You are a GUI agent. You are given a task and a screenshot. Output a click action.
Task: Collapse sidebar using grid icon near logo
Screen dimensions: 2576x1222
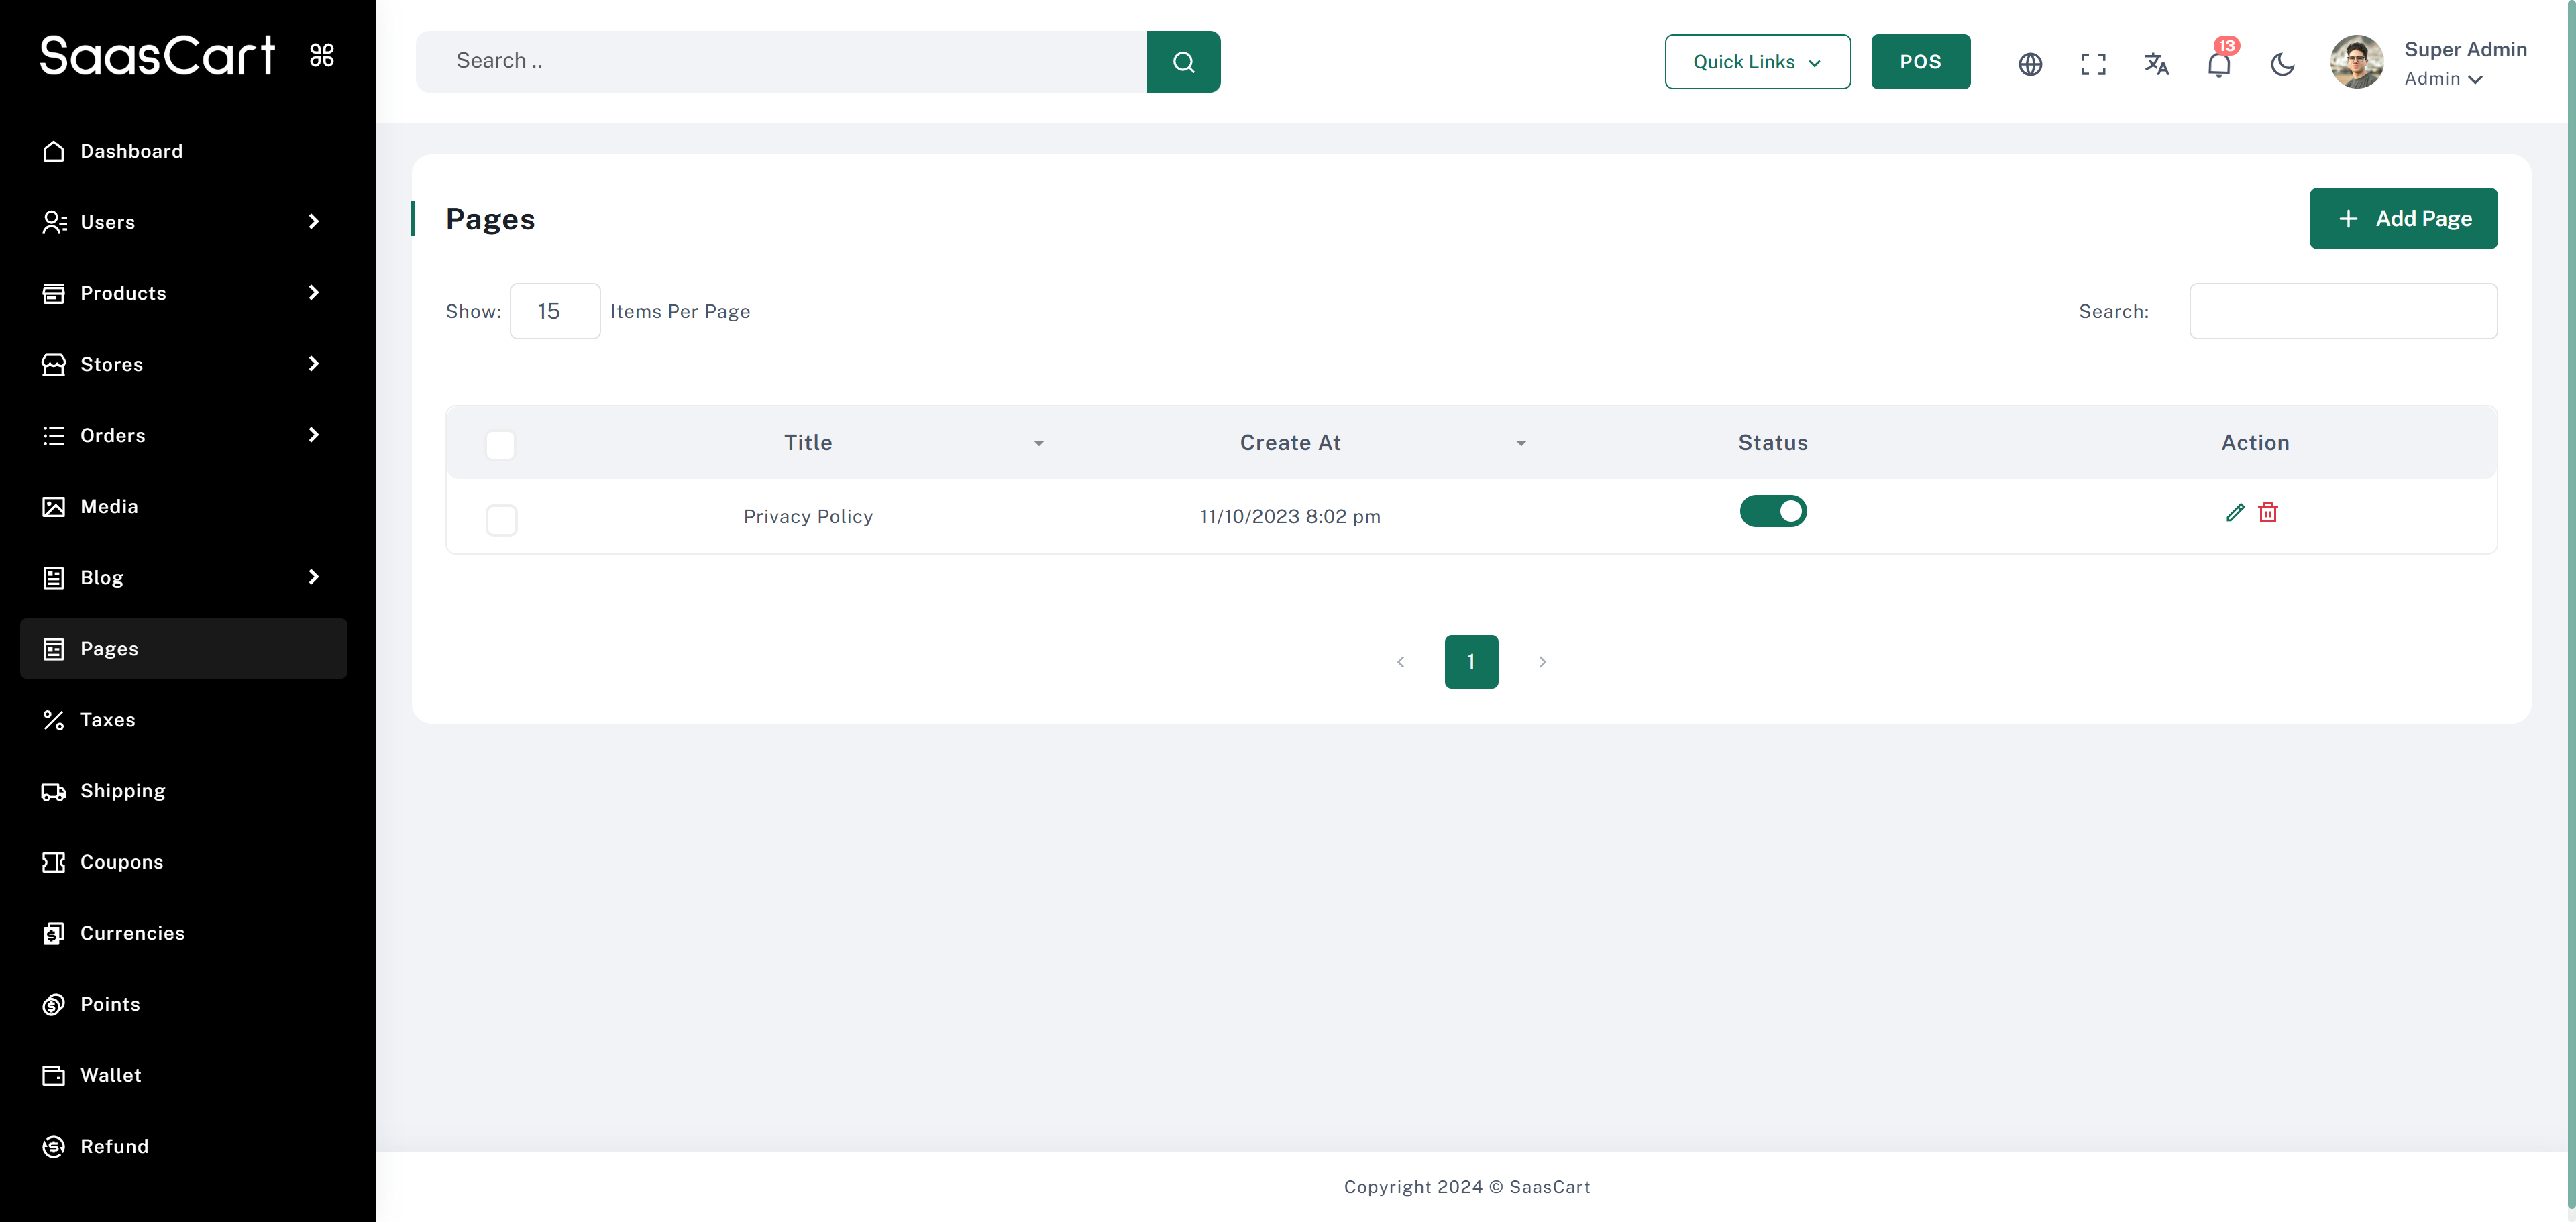coord(322,55)
